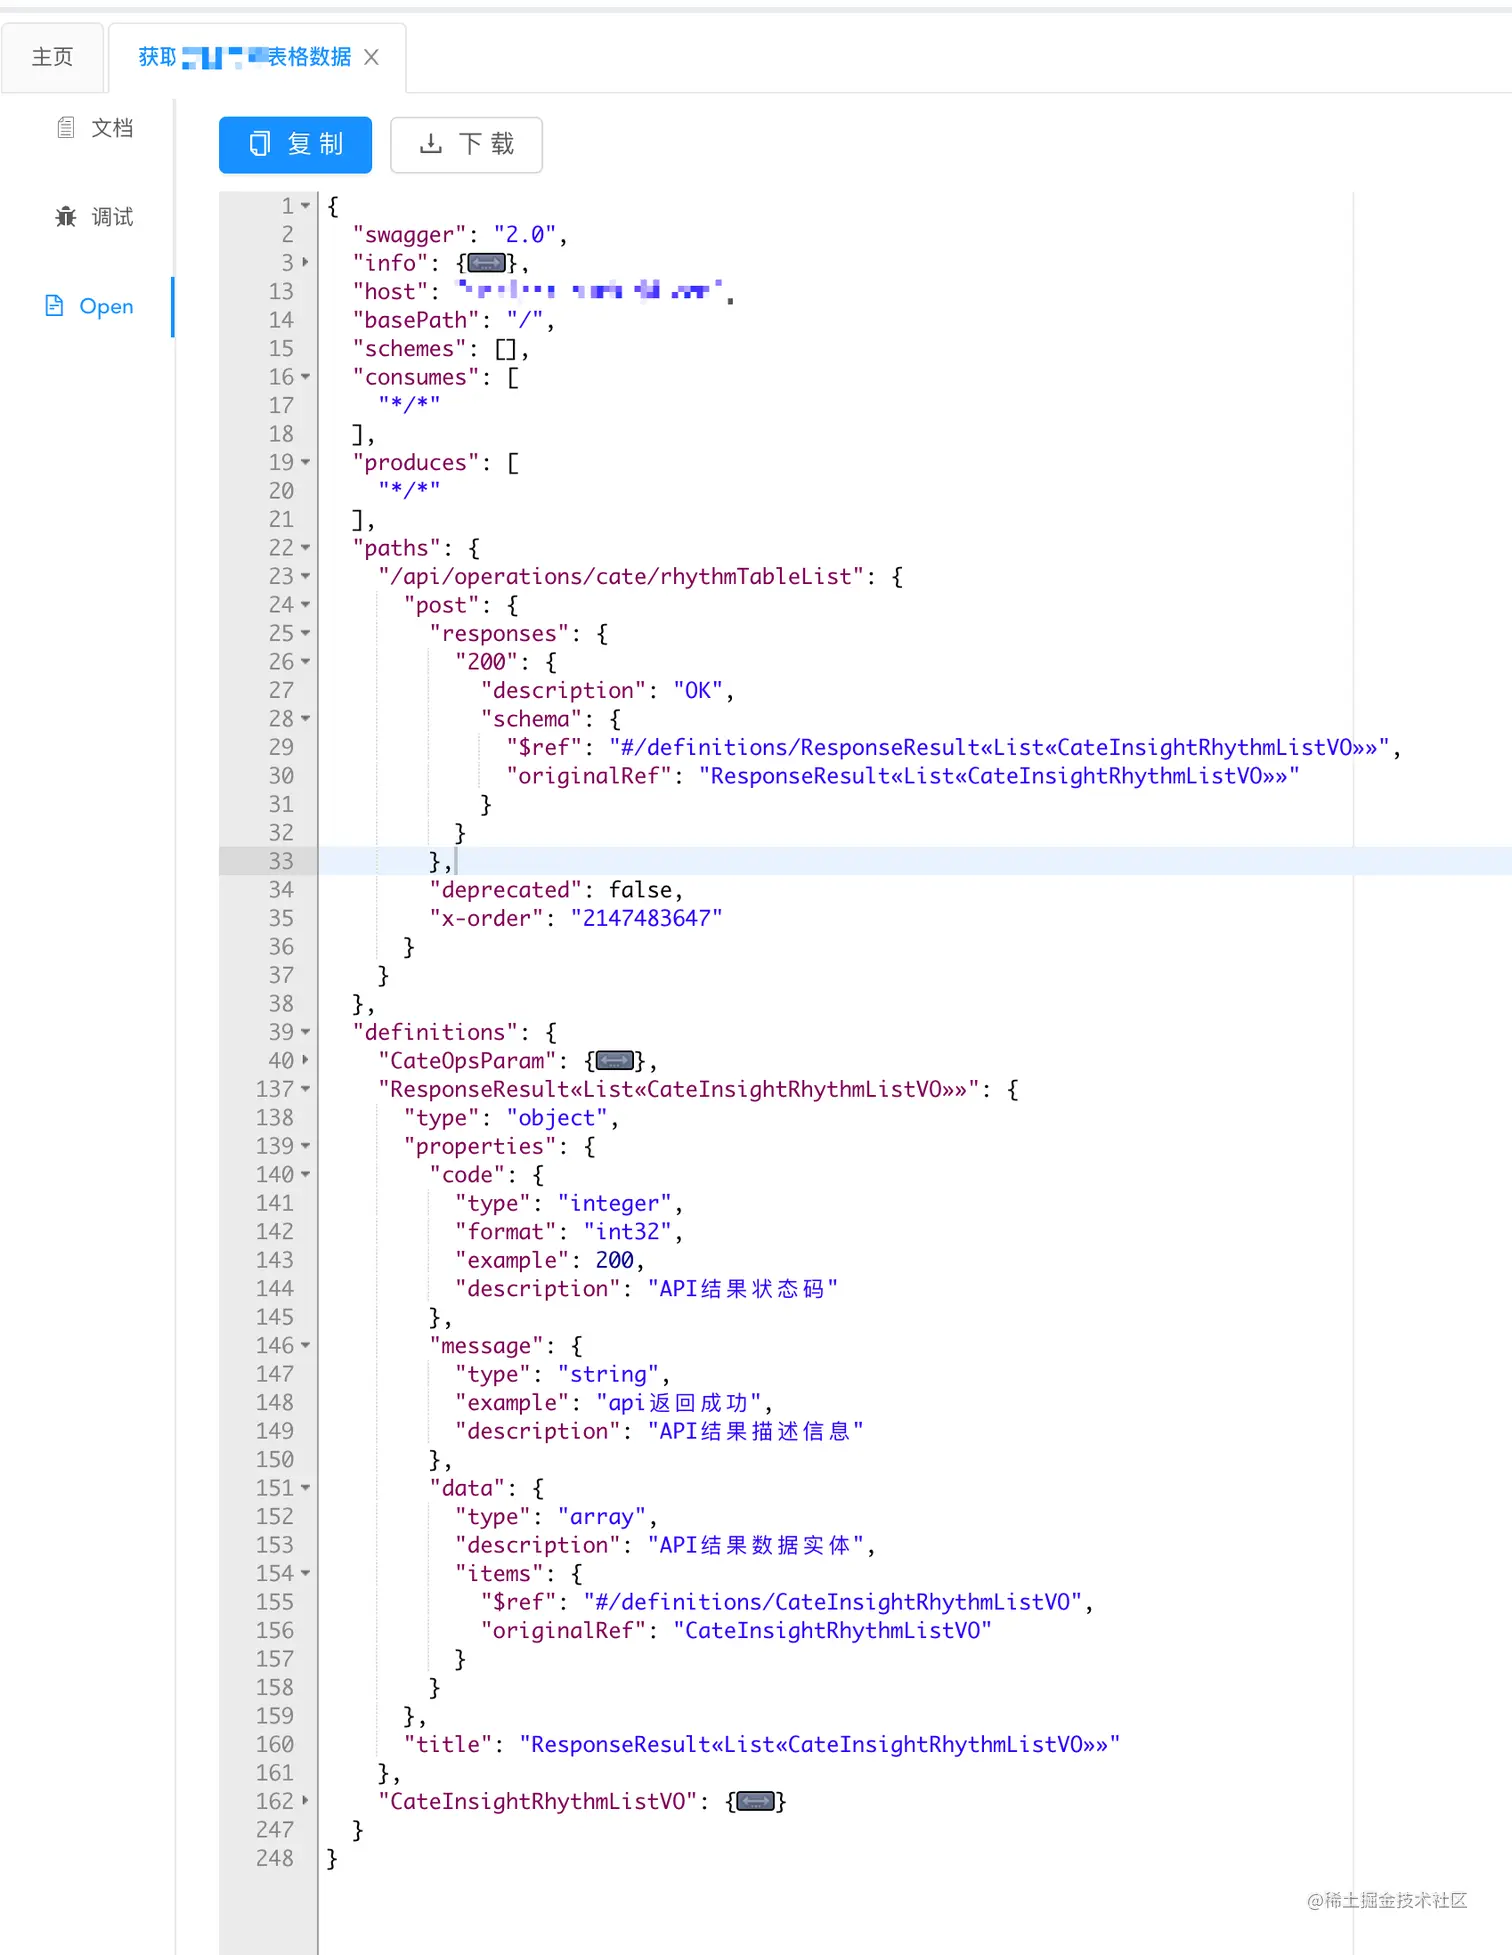Click the blurred "host" value

tap(590, 291)
